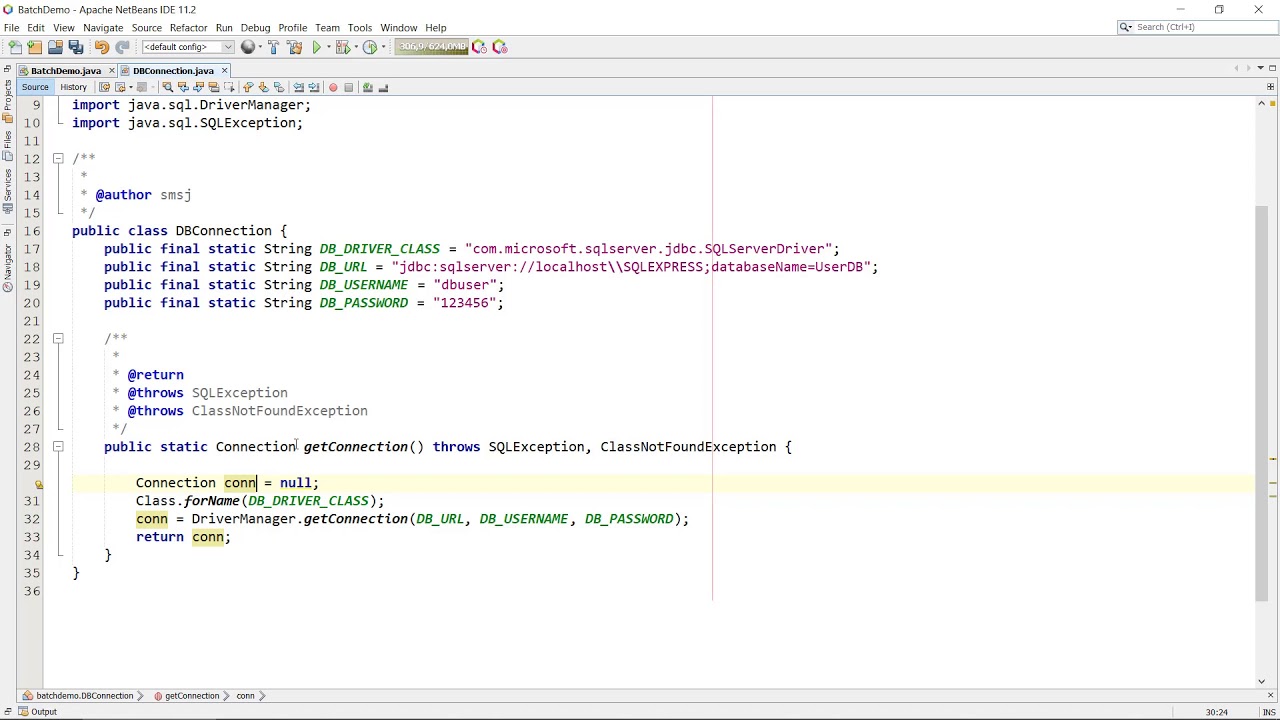Undo the last edit
The width and height of the screenshot is (1280, 720).
coord(101,47)
